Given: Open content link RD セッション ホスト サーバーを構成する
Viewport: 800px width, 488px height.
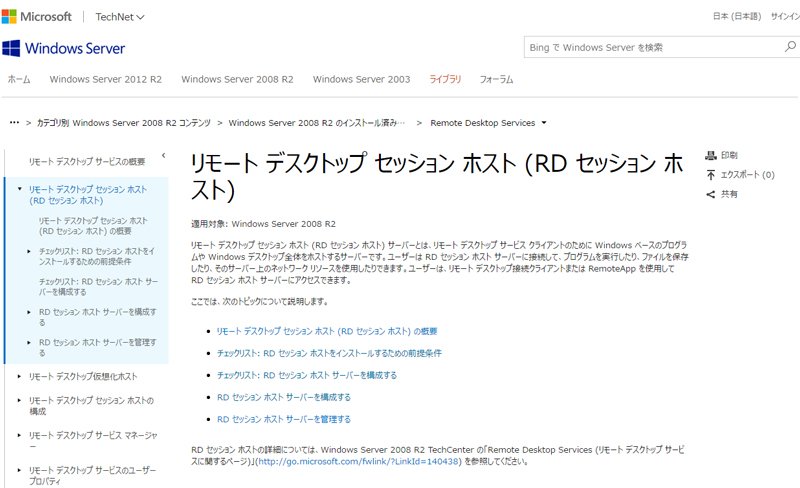Looking at the screenshot, I should 284,397.
